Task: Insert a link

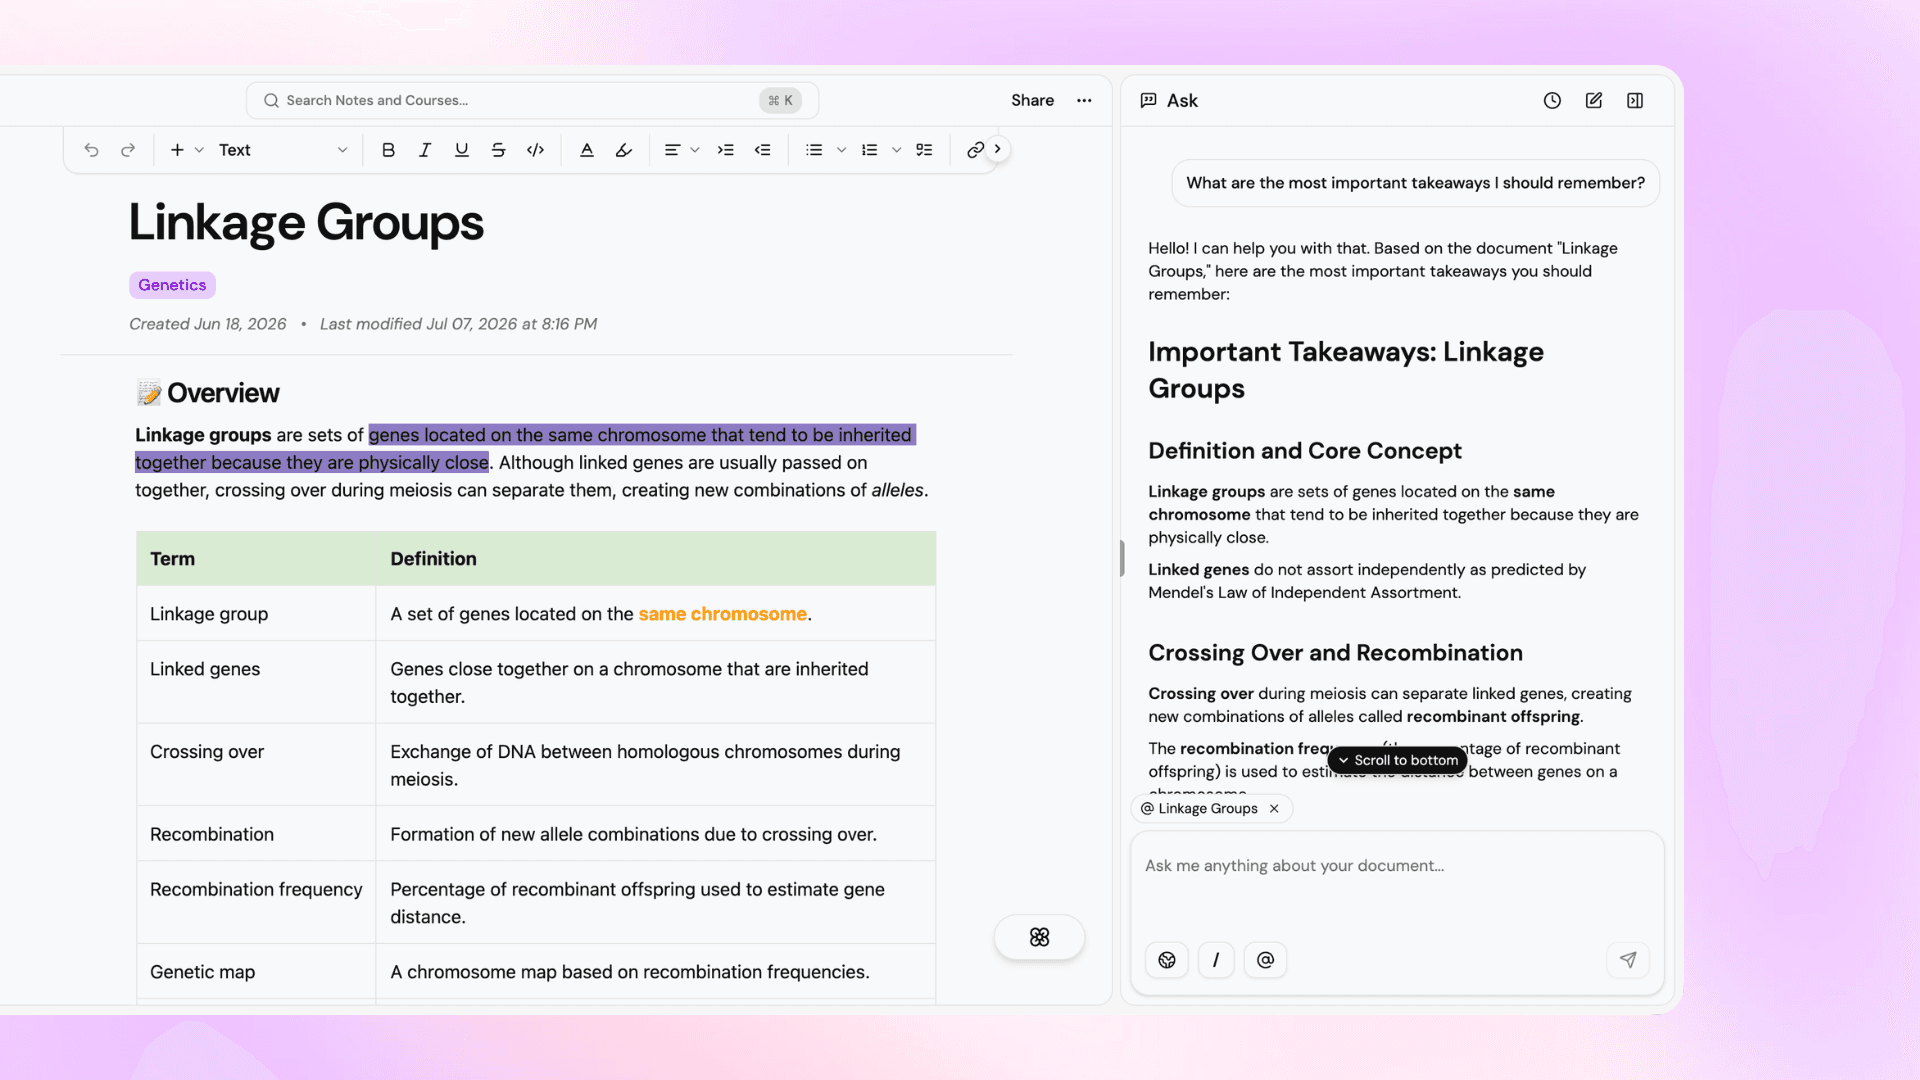Action: [975, 150]
